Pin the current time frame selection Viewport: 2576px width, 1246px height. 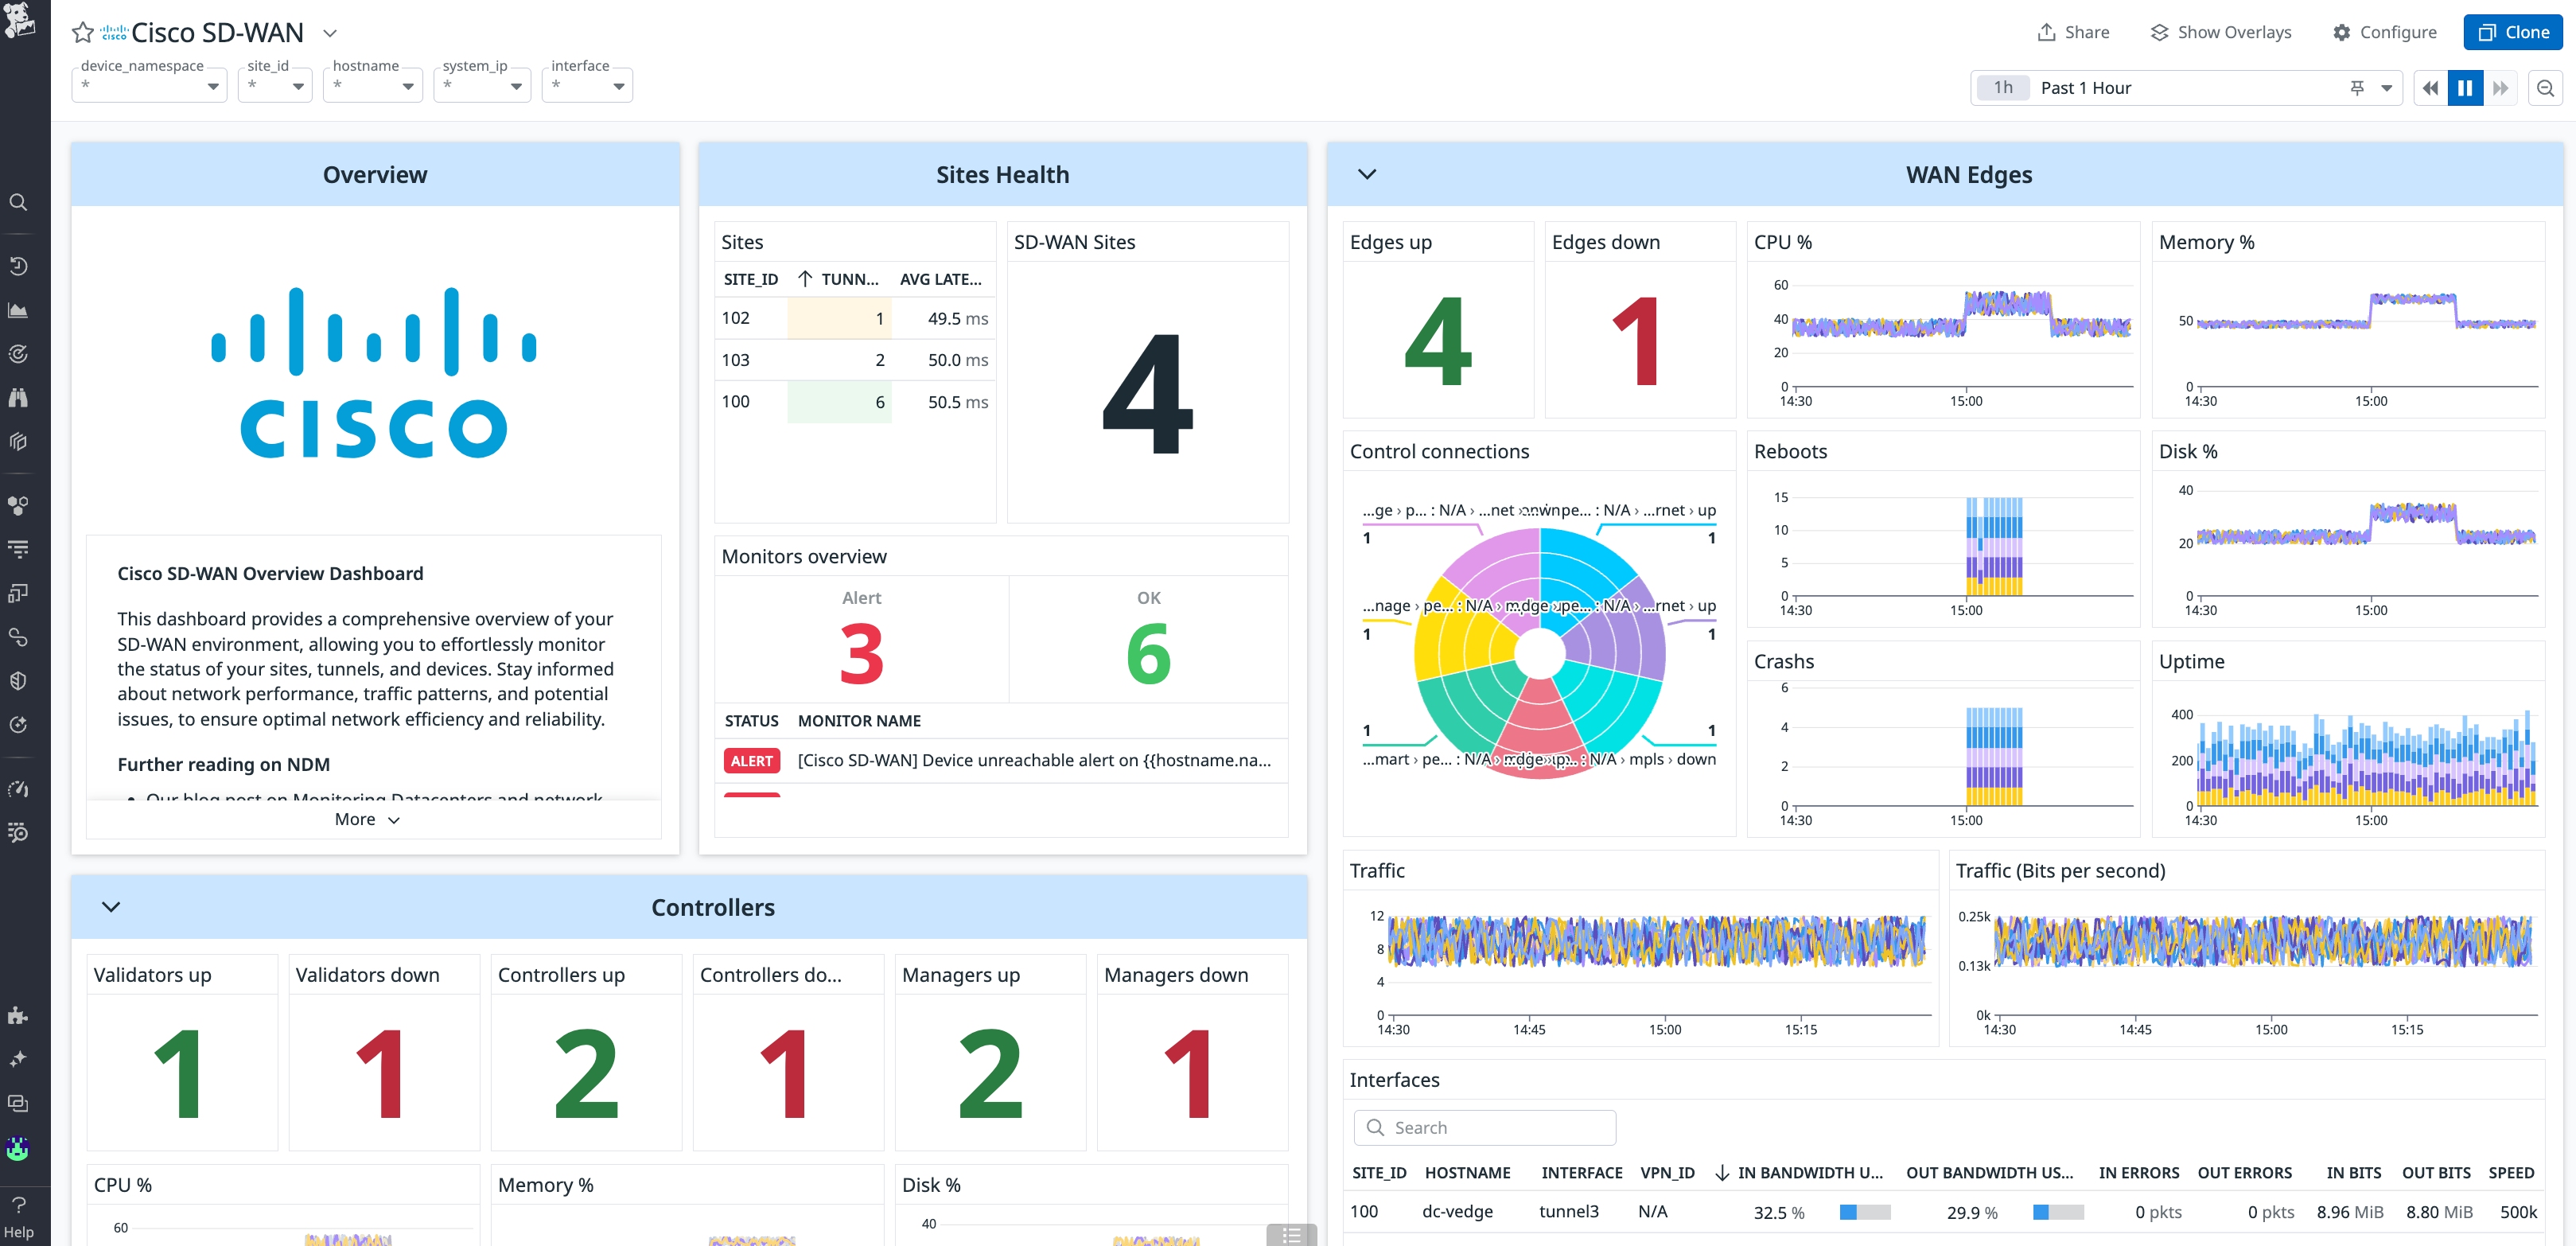[2358, 88]
